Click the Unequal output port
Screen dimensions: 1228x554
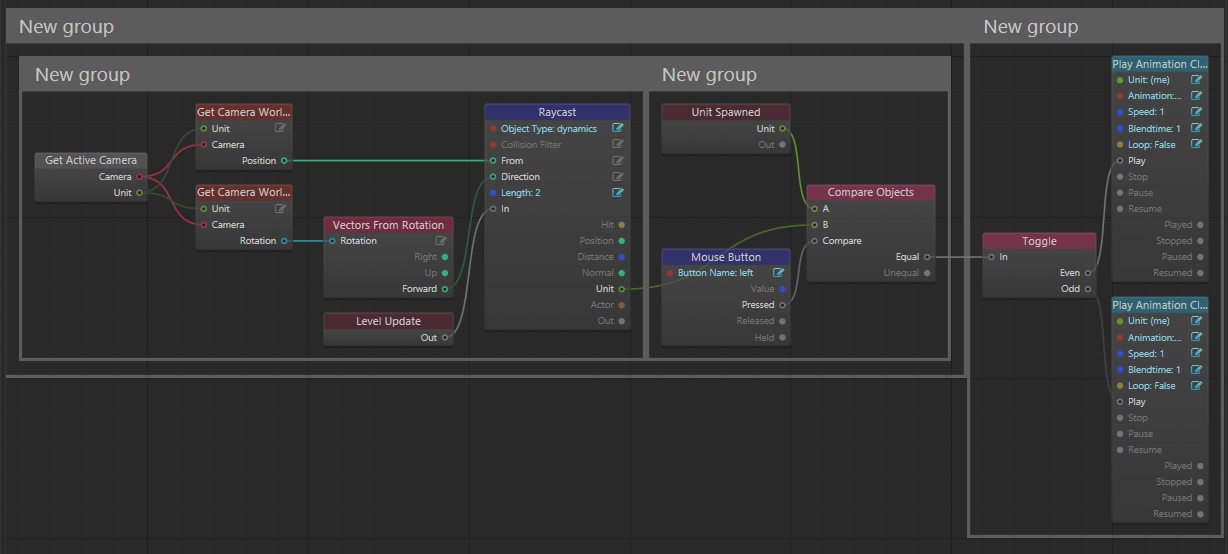(927, 273)
